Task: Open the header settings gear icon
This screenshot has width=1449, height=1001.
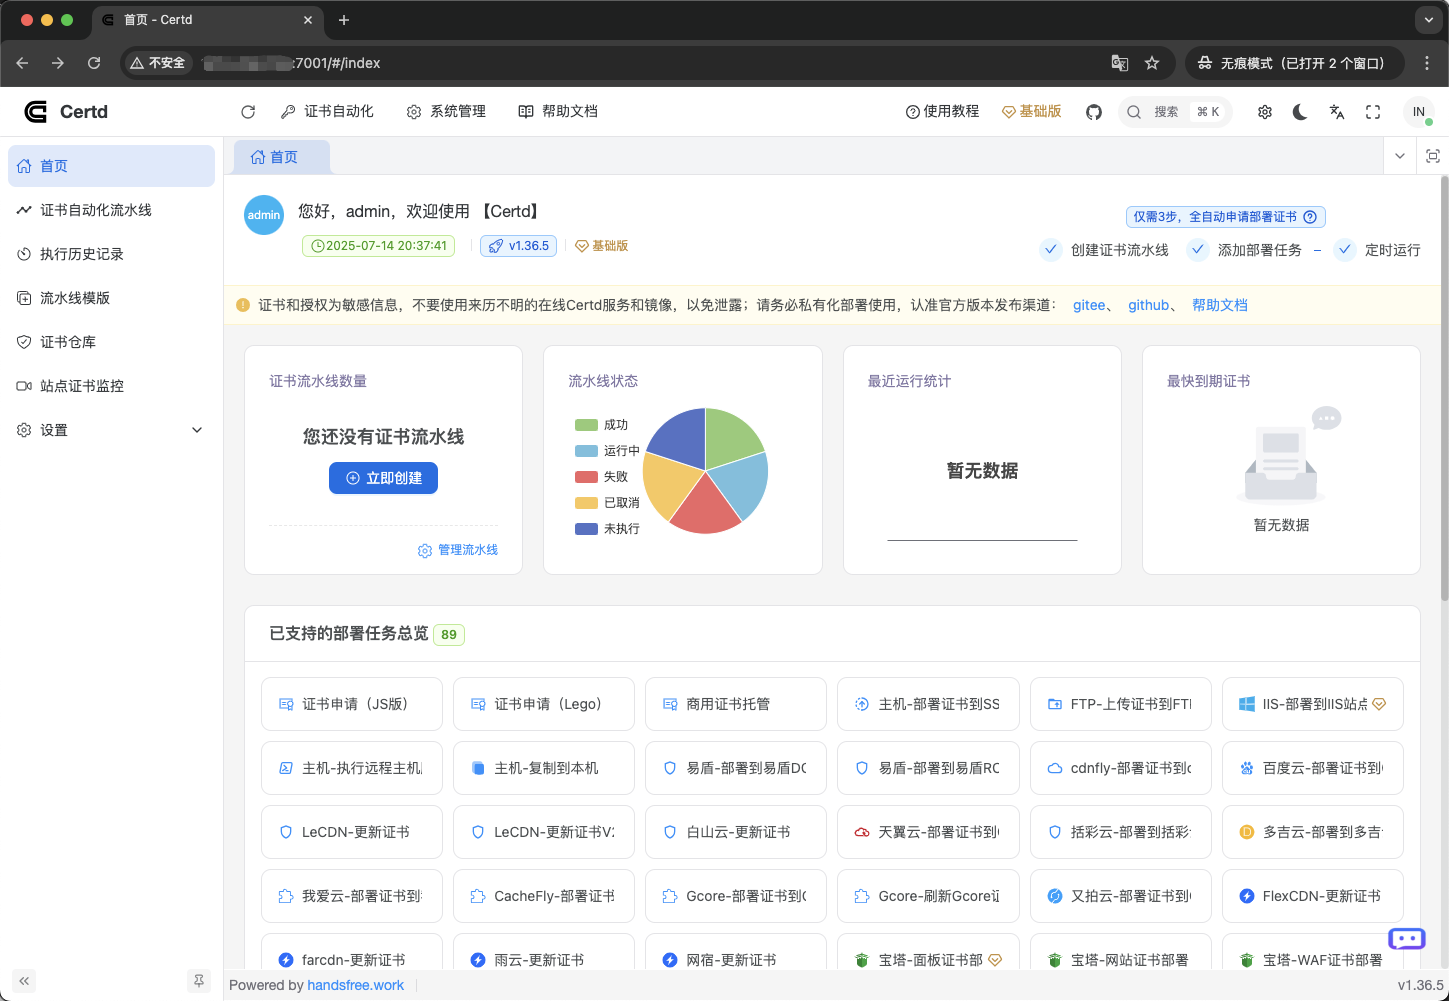Action: 1265,112
